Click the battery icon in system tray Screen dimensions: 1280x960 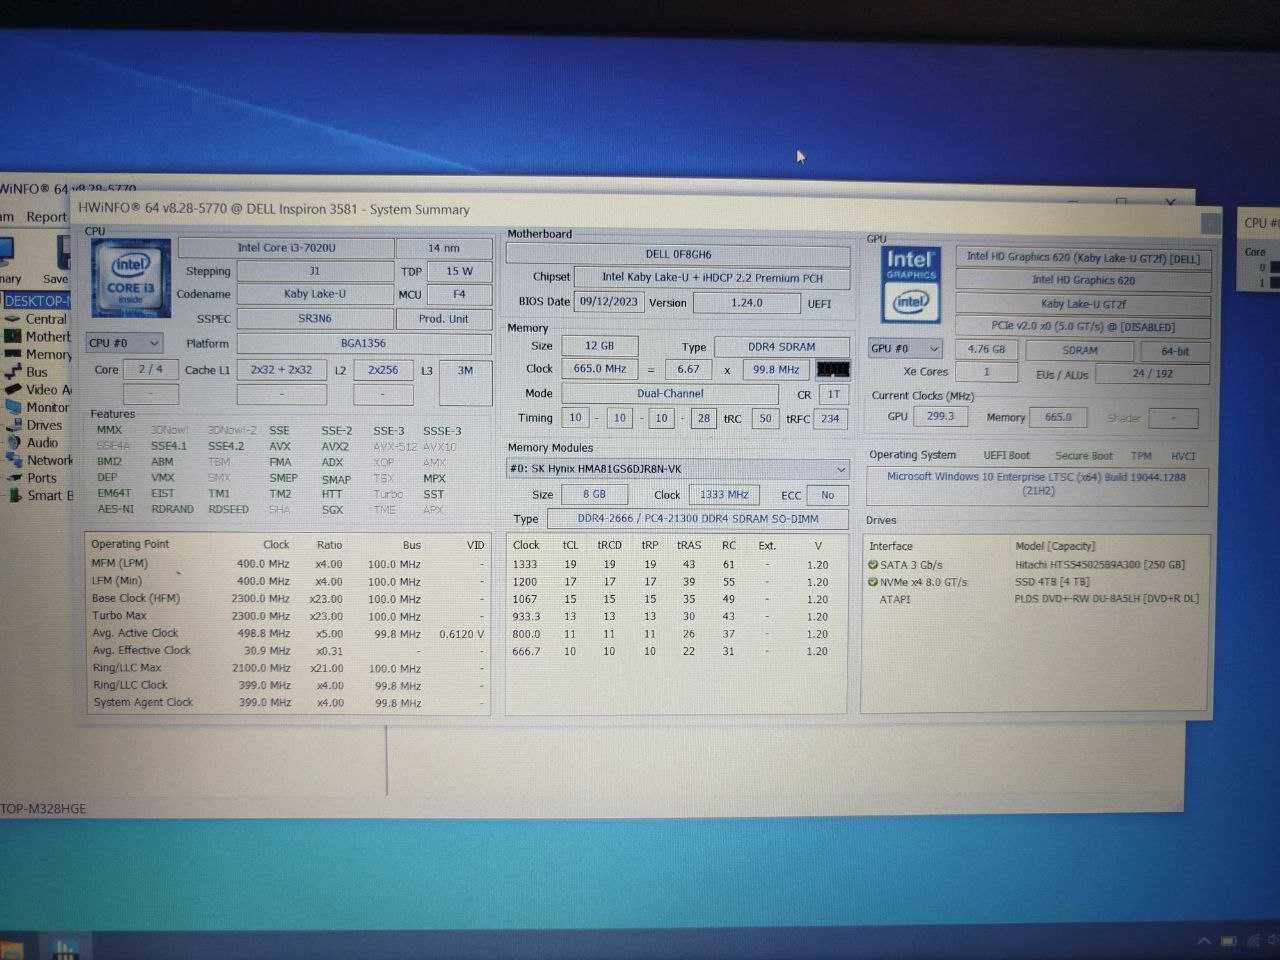pyautogui.click(x=1228, y=942)
